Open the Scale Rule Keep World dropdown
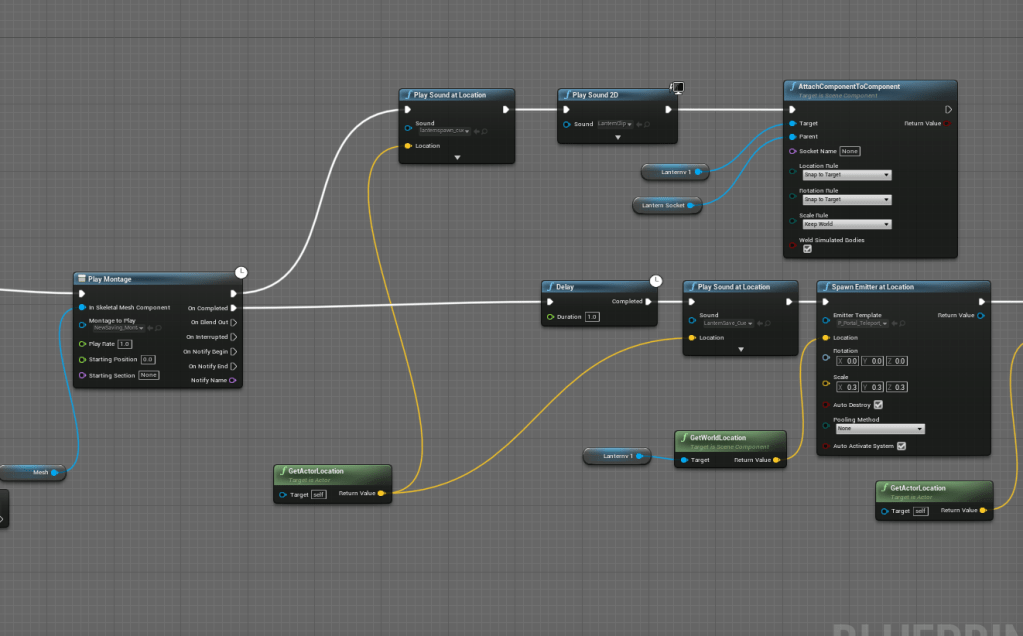The image size is (1023, 636). (845, 224)
